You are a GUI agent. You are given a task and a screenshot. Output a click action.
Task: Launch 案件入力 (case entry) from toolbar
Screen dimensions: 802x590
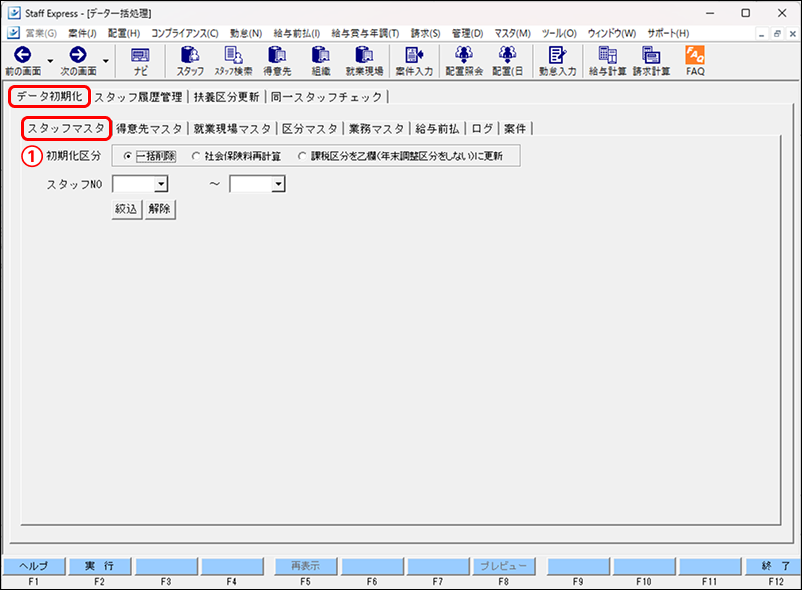click(x=415, y=62)
